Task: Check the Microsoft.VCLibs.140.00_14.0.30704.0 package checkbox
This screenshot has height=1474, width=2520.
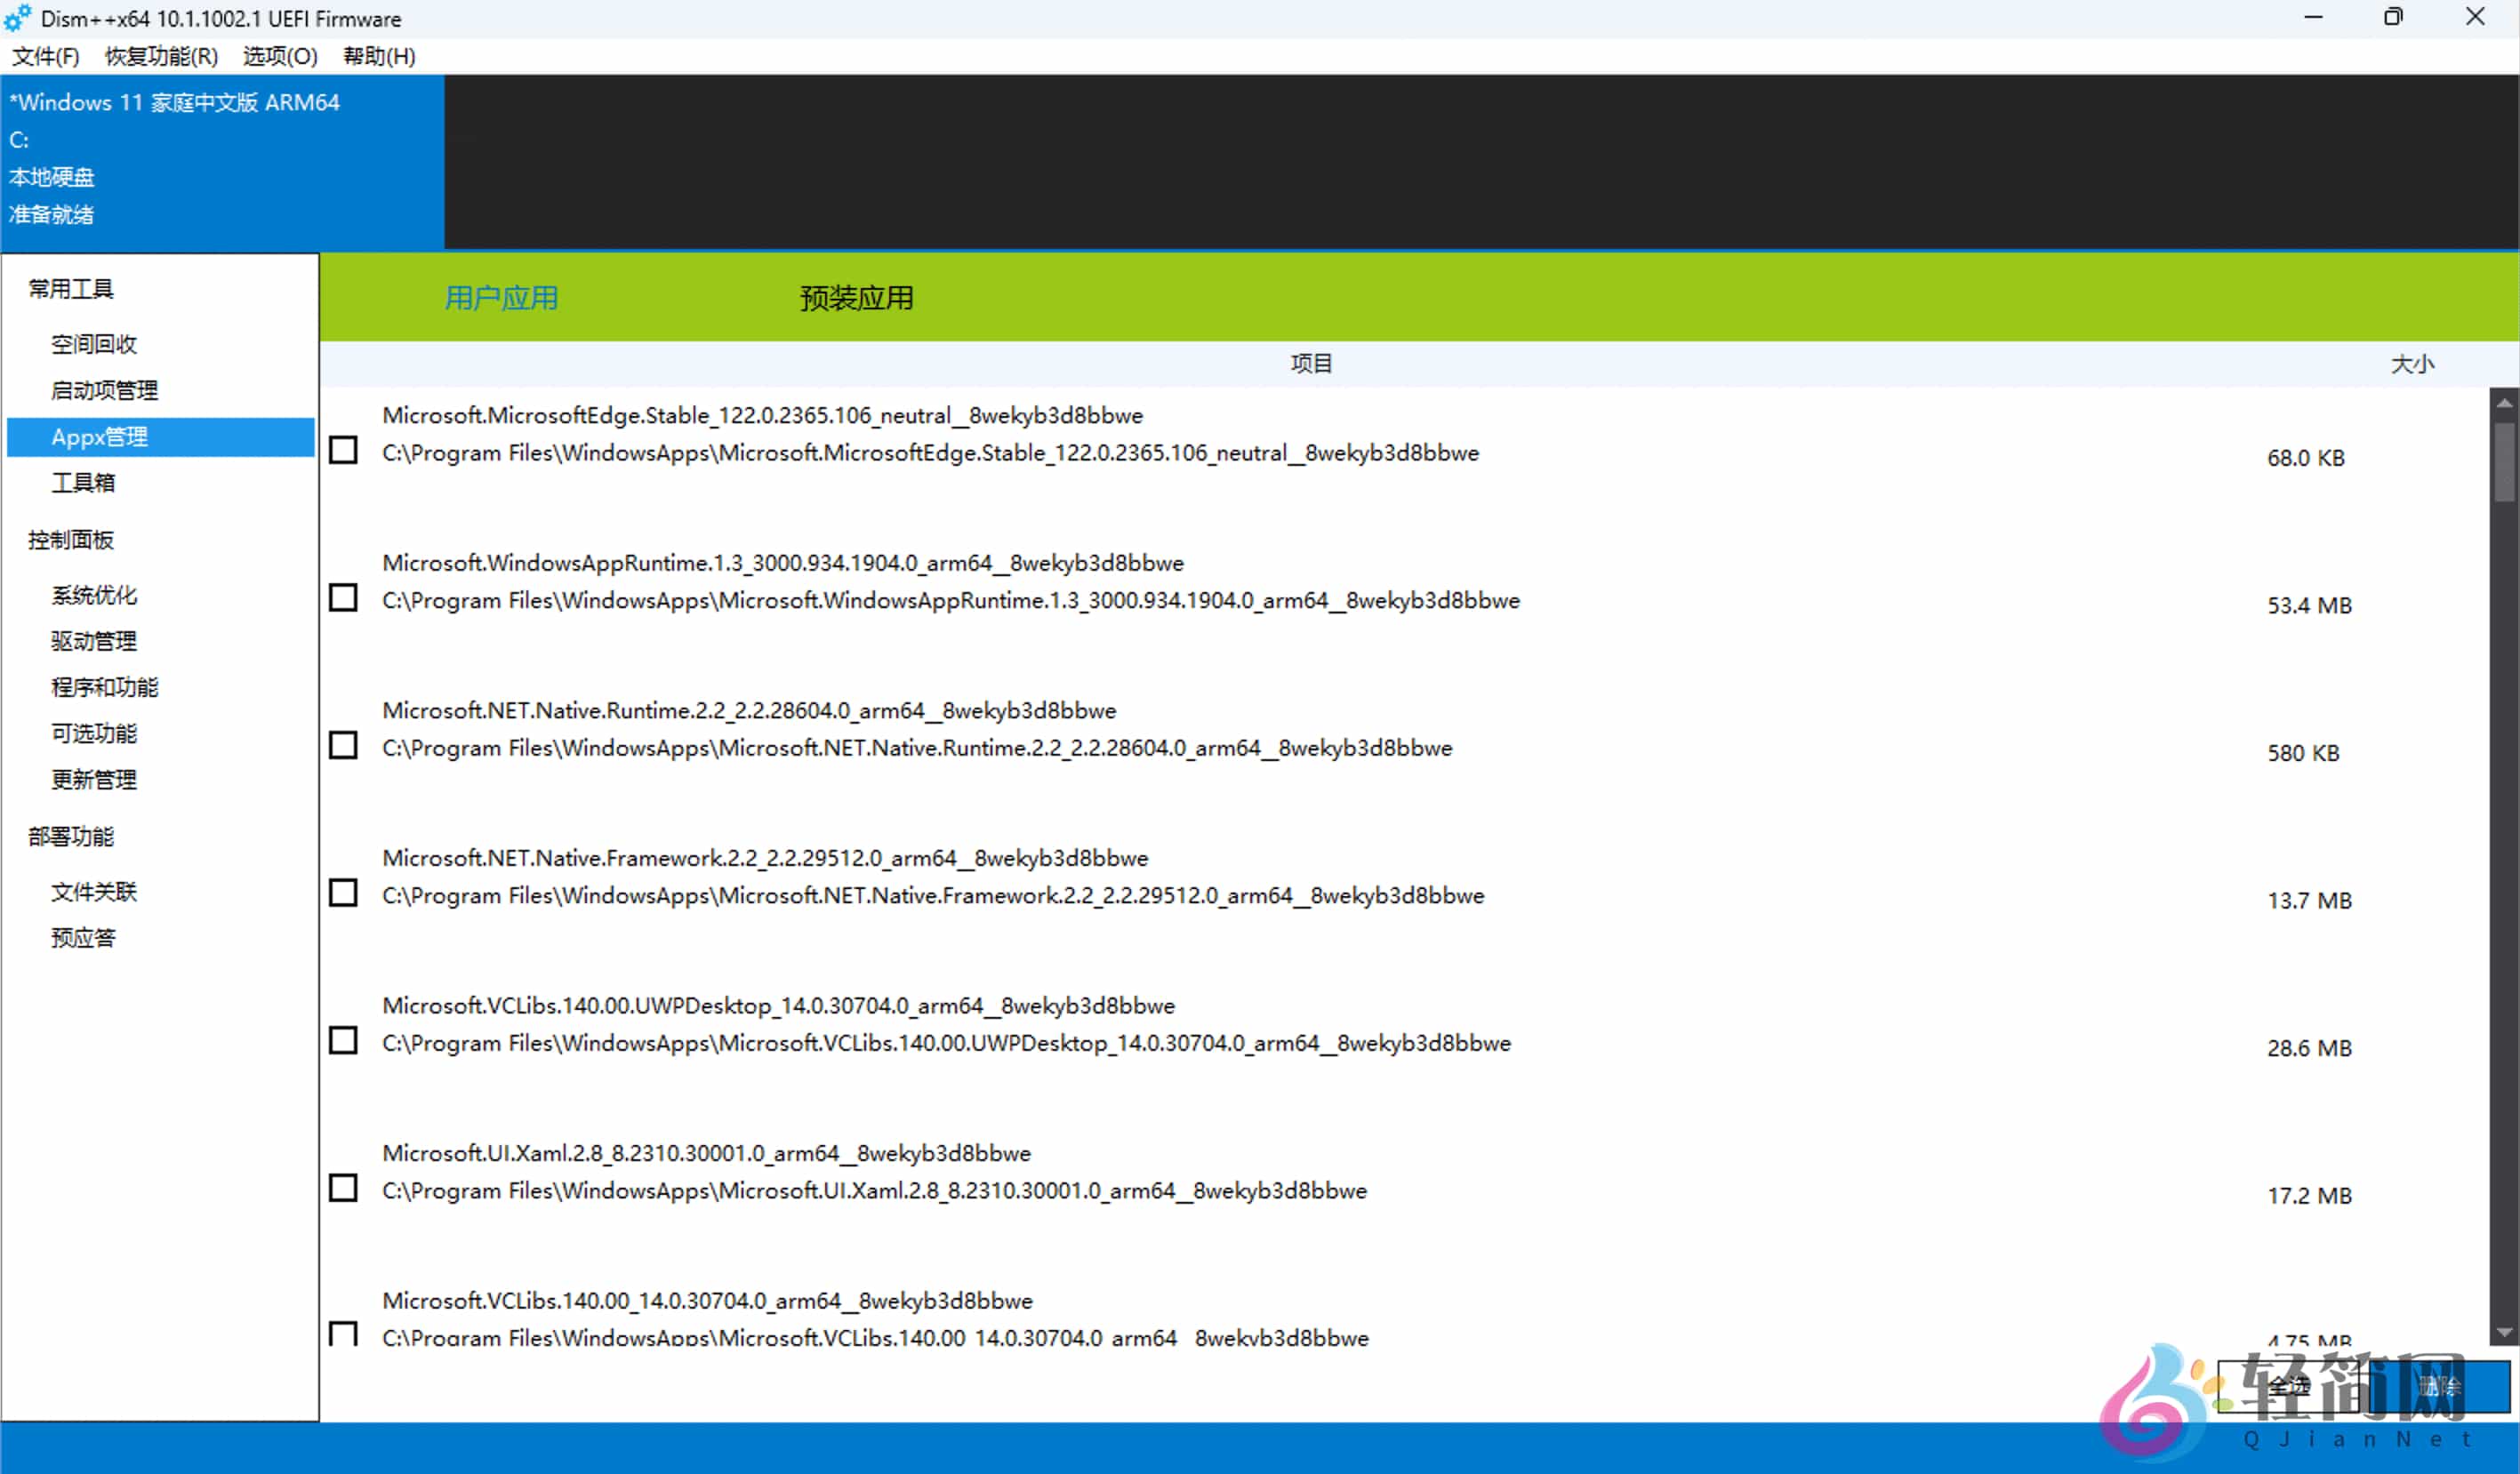Action: 343,1333
